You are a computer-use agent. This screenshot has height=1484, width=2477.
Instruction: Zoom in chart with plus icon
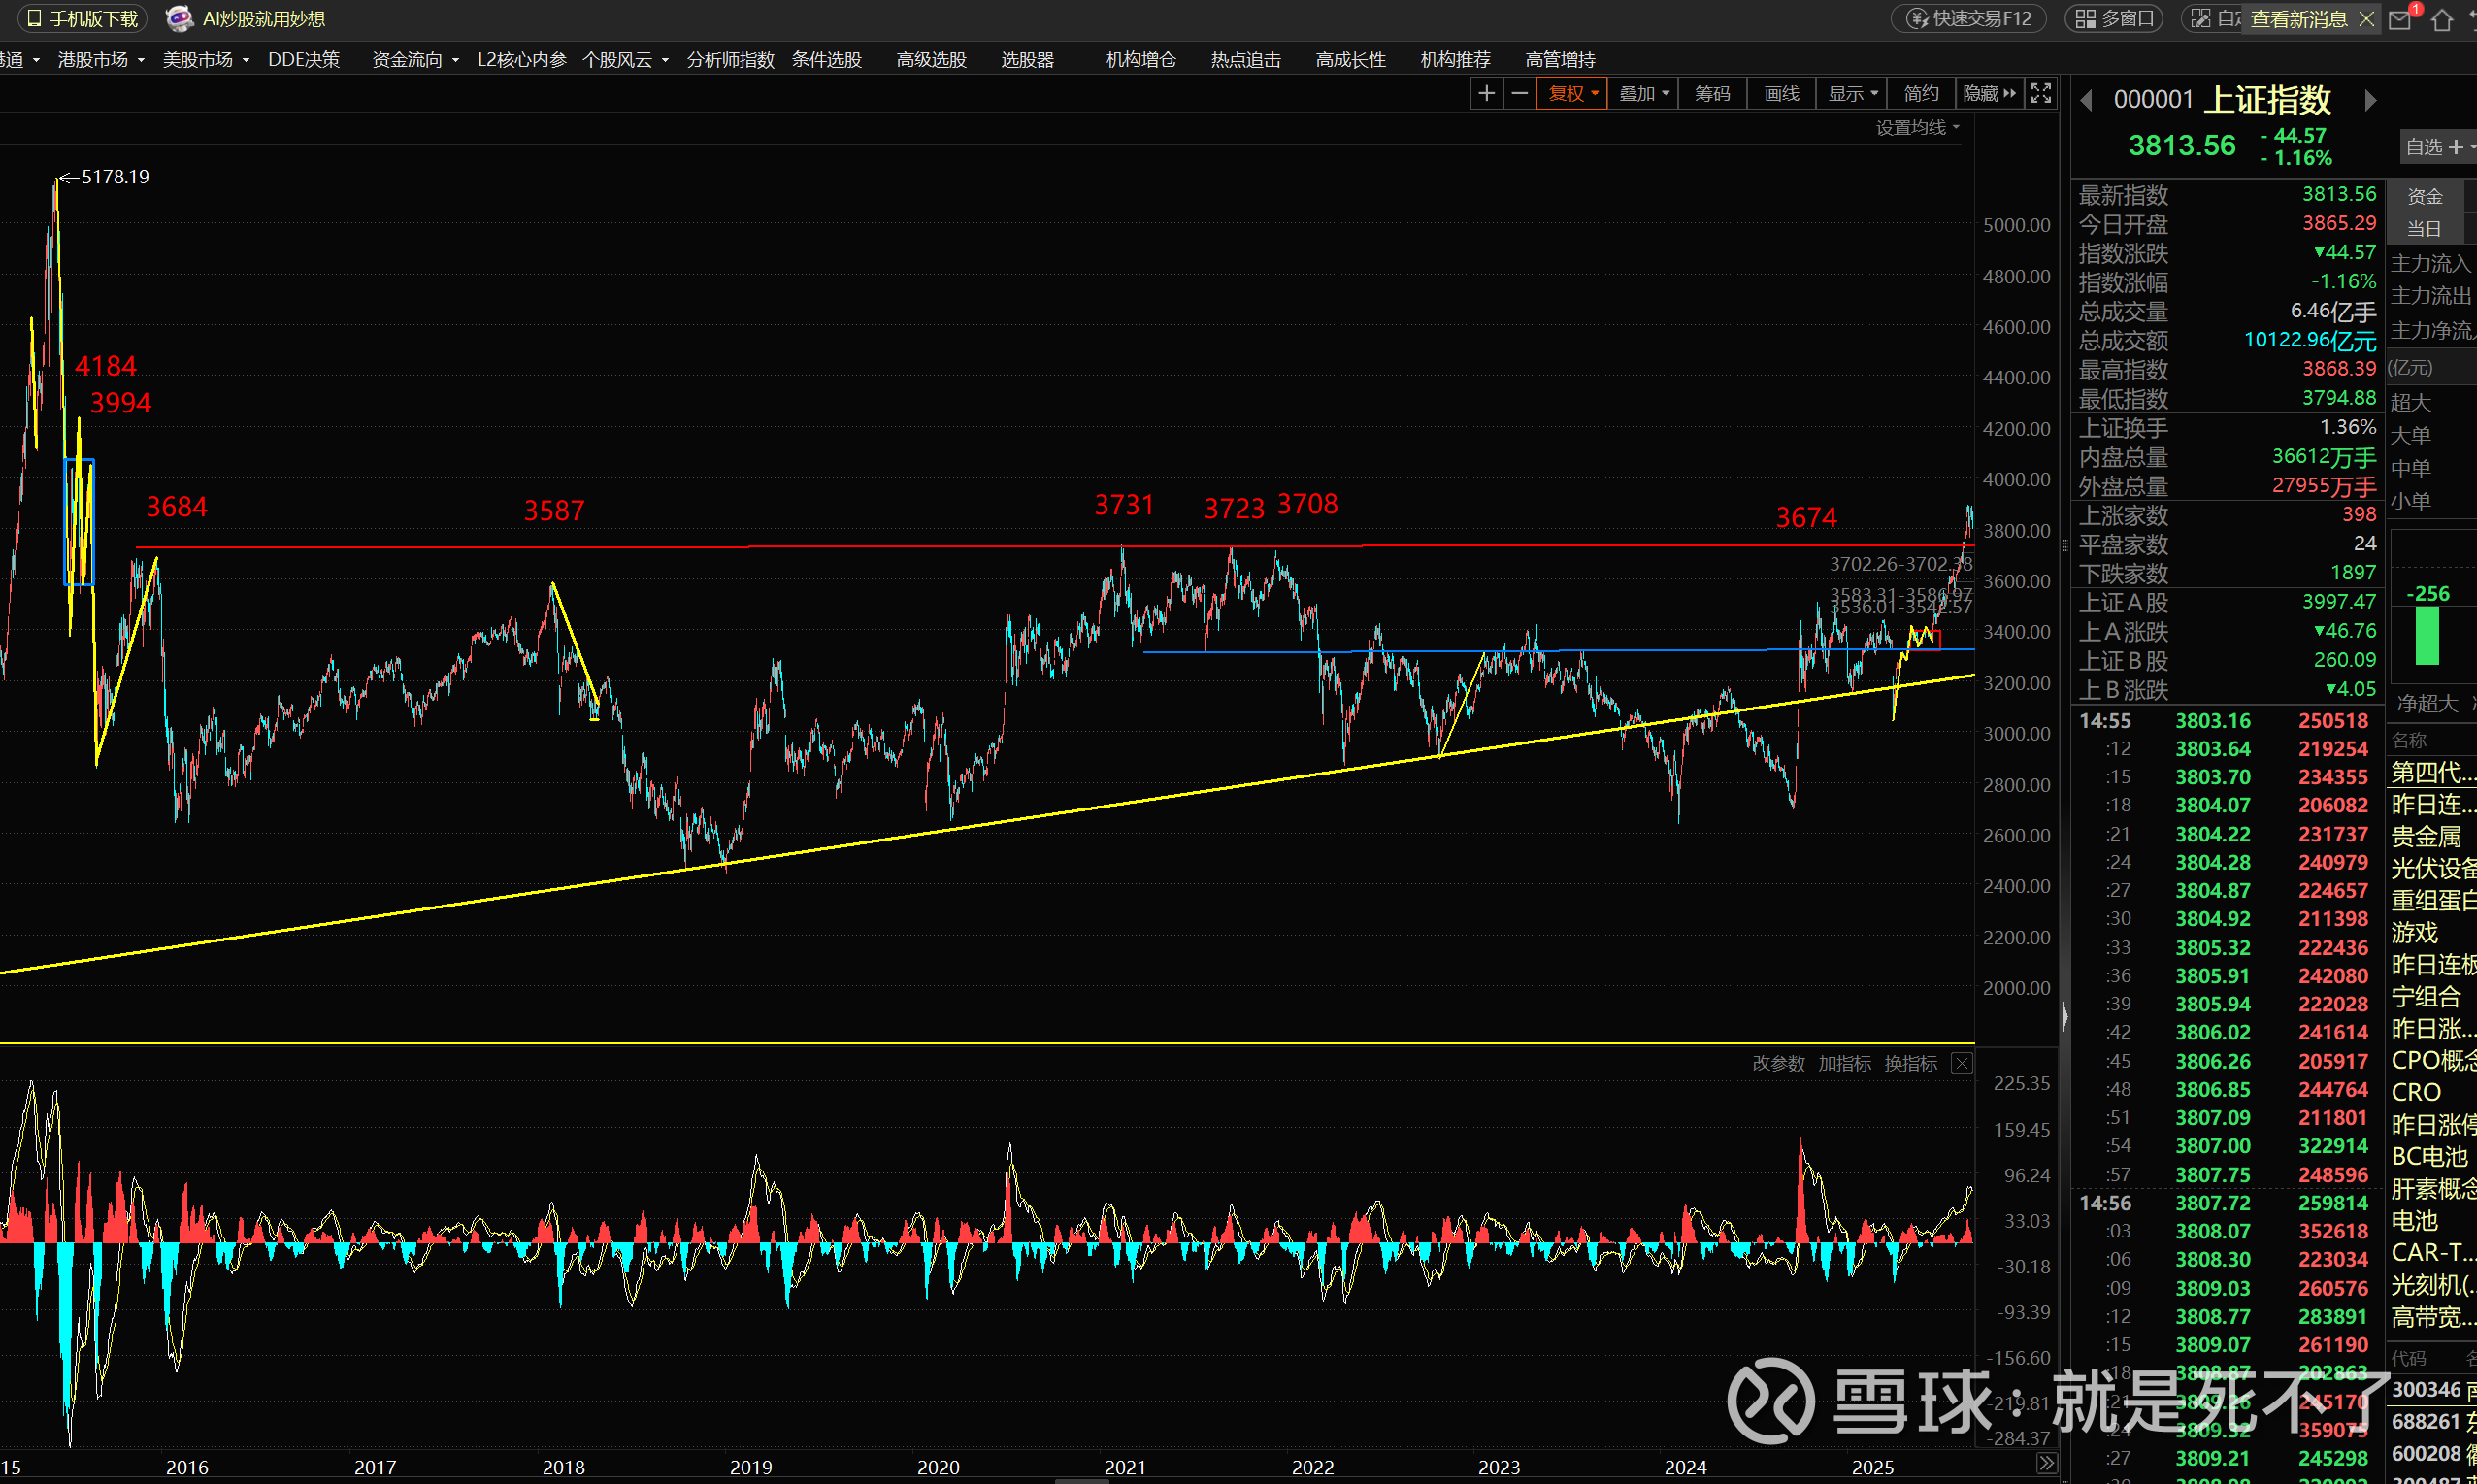1486,94
